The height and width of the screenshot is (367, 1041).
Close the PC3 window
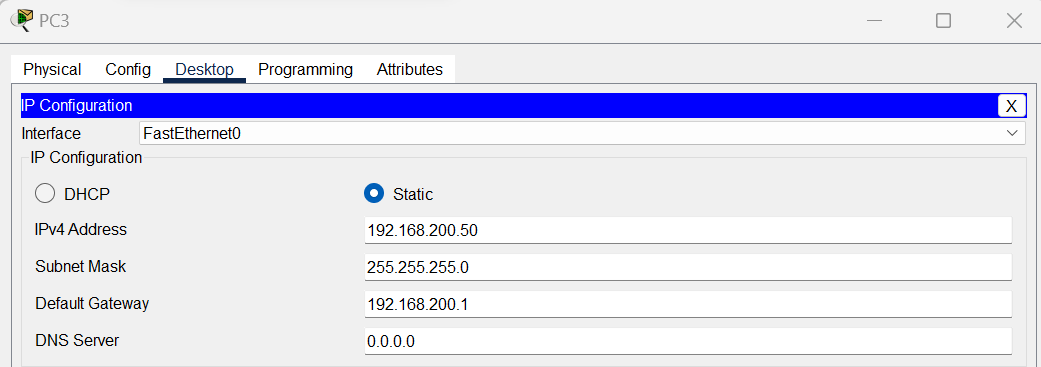tap(1014, 21)
